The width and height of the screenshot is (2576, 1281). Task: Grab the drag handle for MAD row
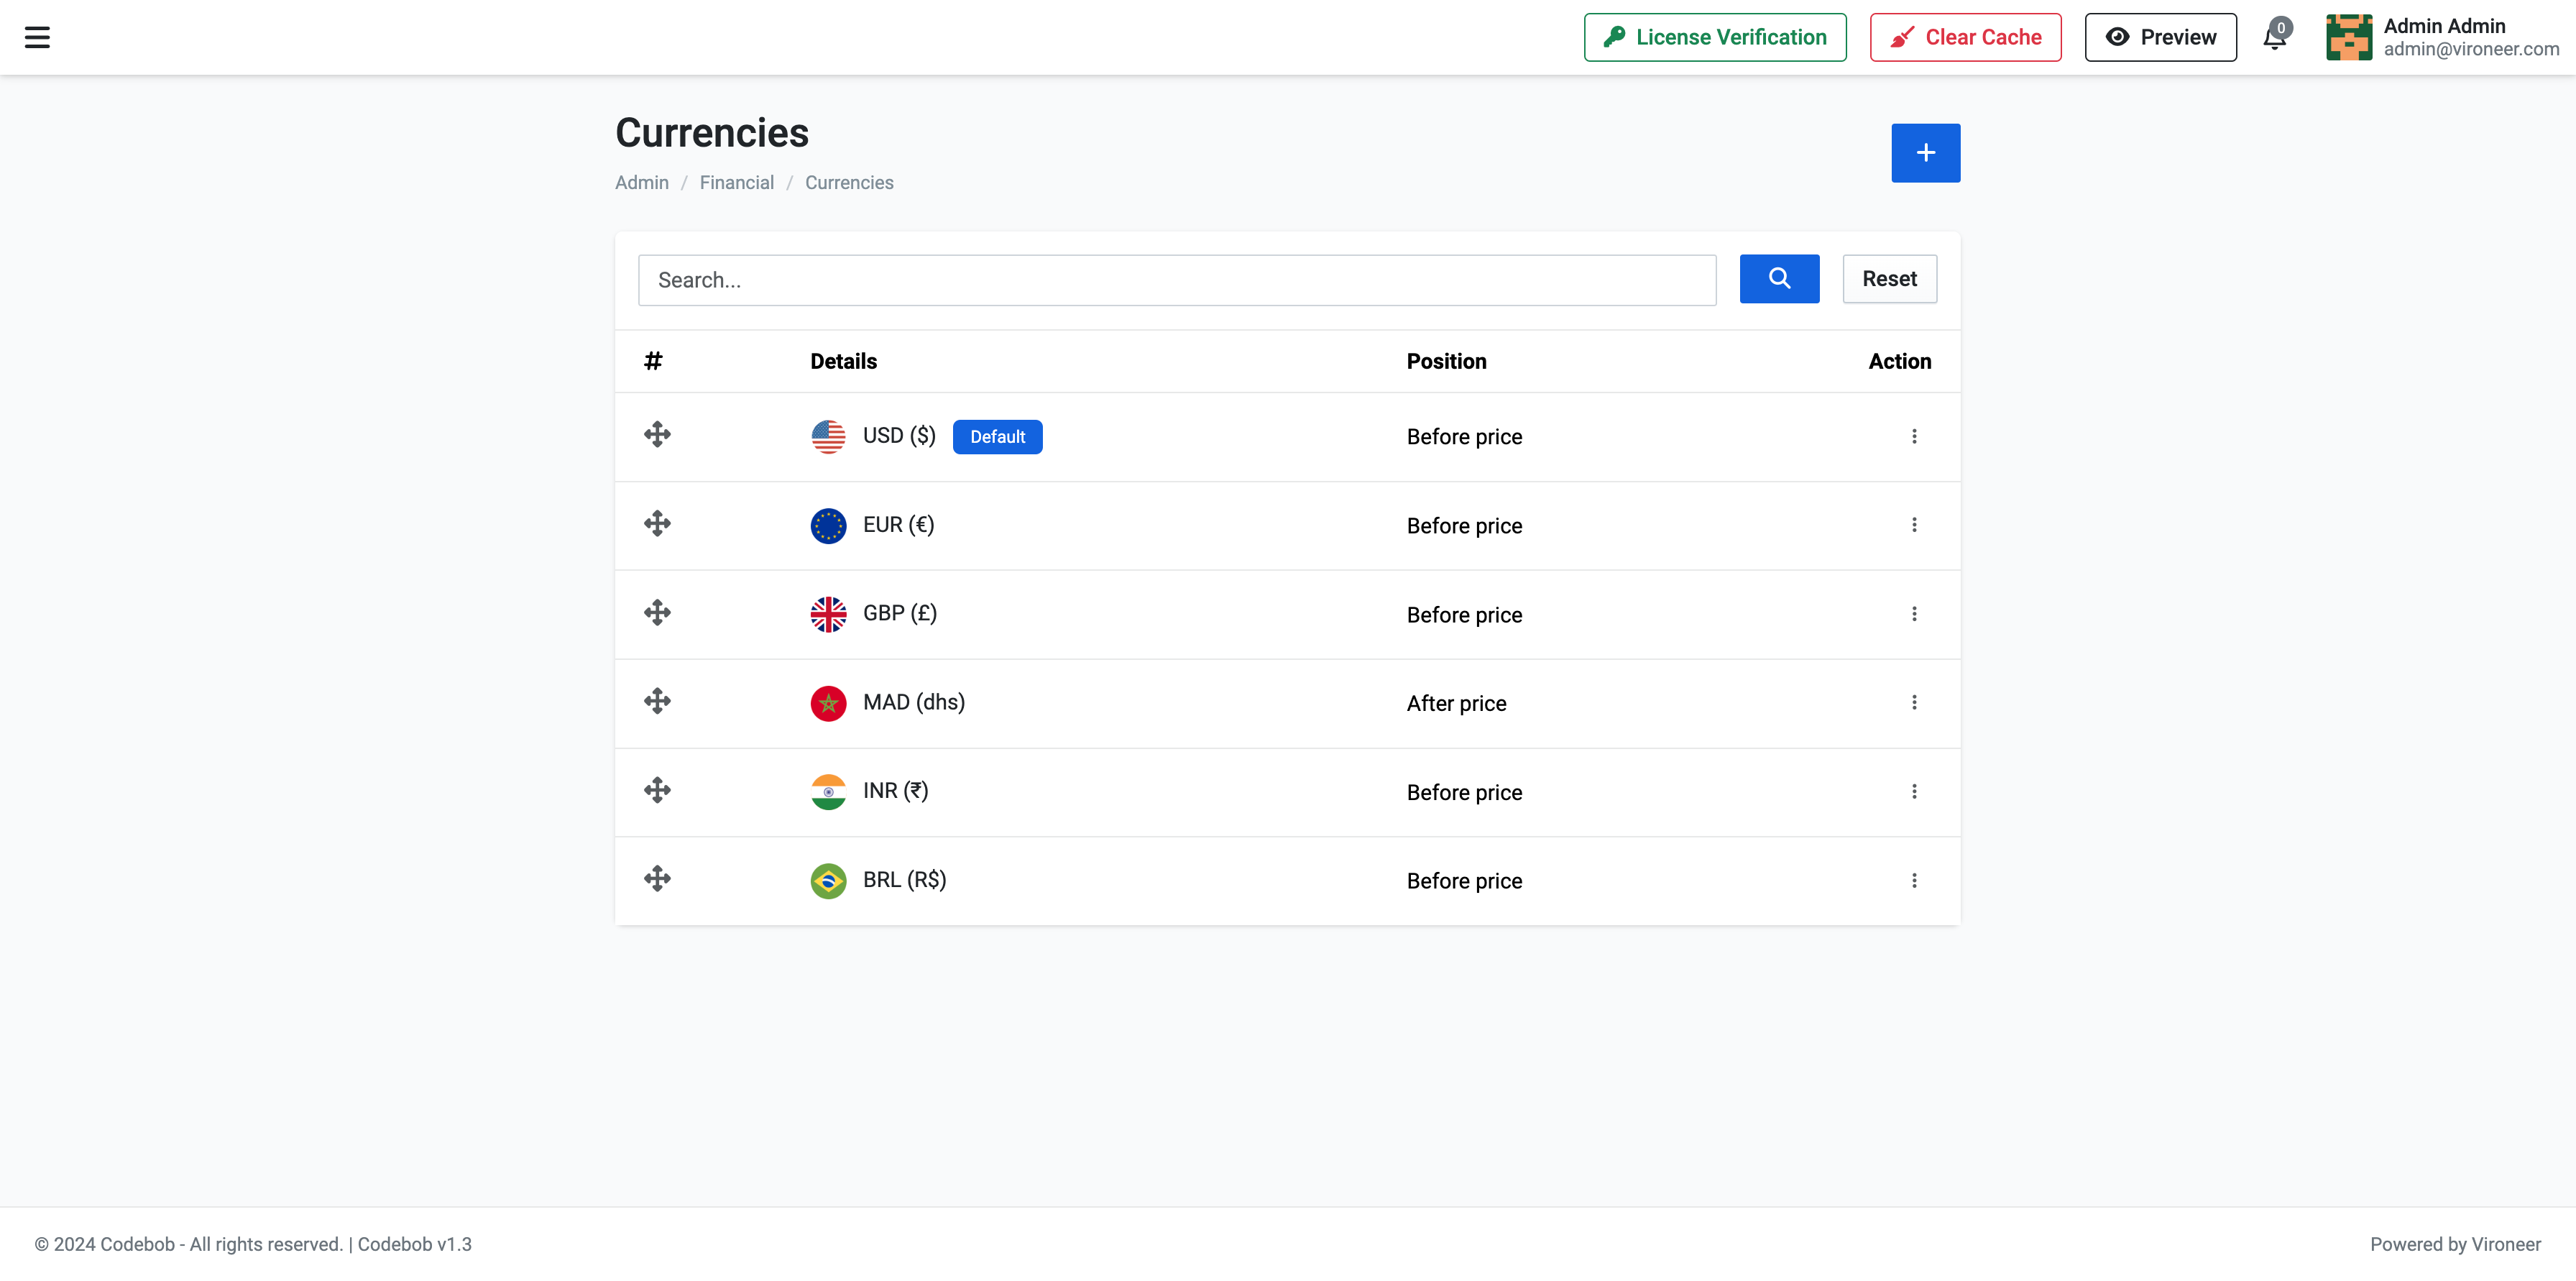click(657, 702)
